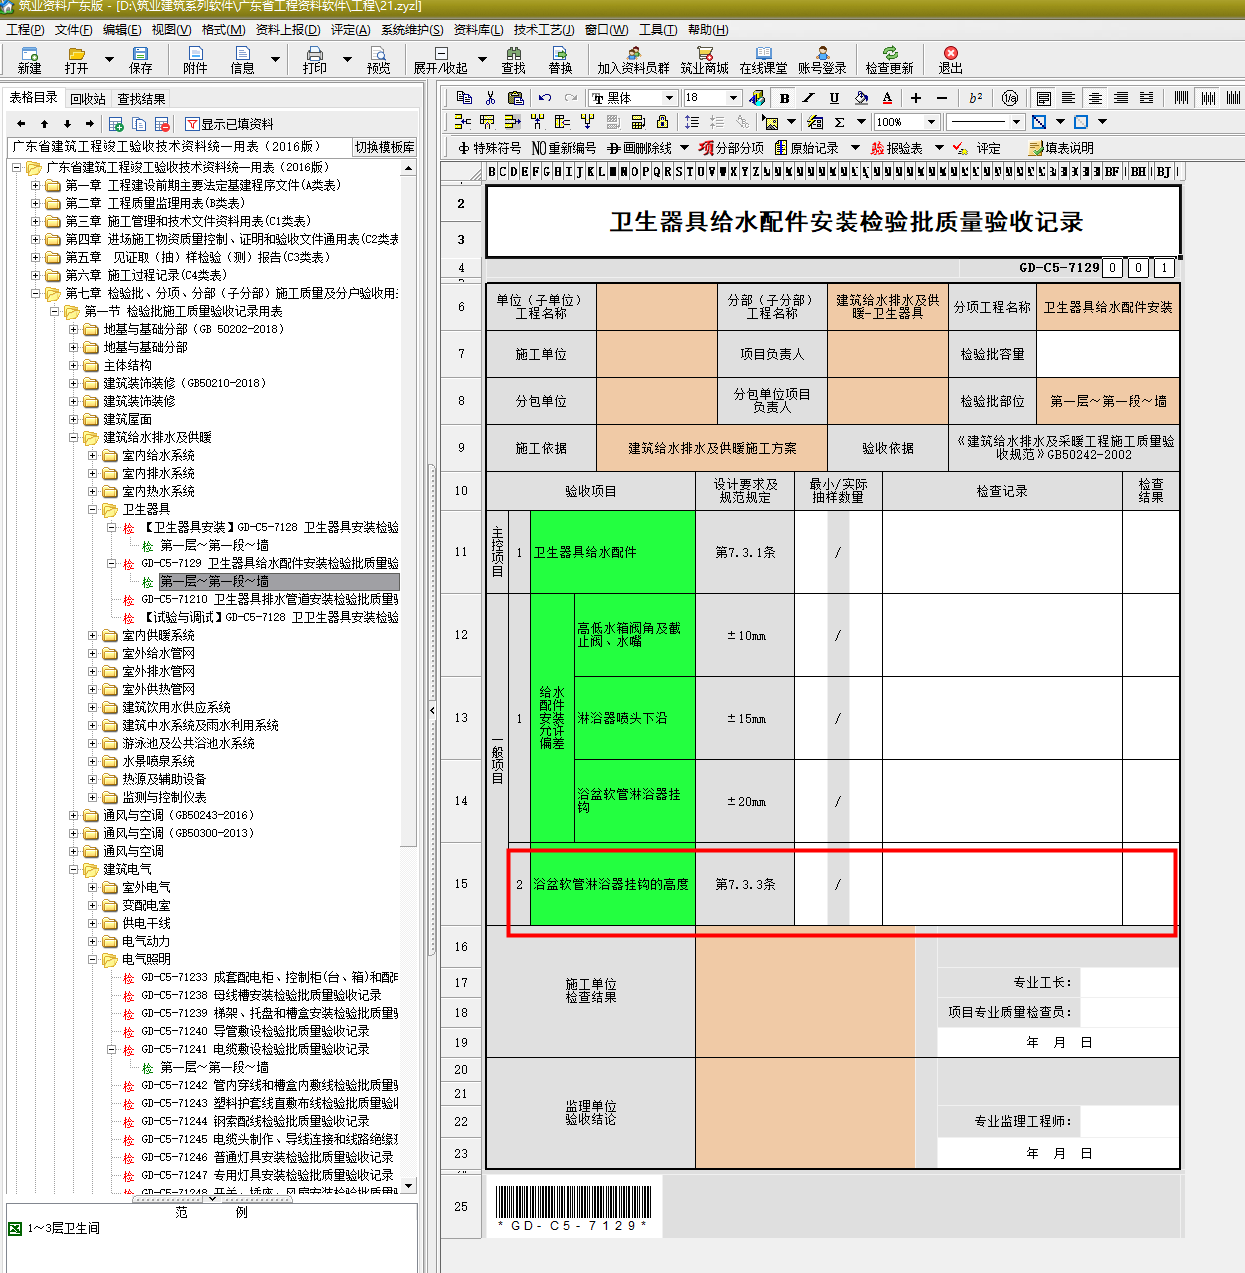1245x1273 pixels.
Task: Click the 退出 (Exit) red icon
Action: (x=950, y=60)
